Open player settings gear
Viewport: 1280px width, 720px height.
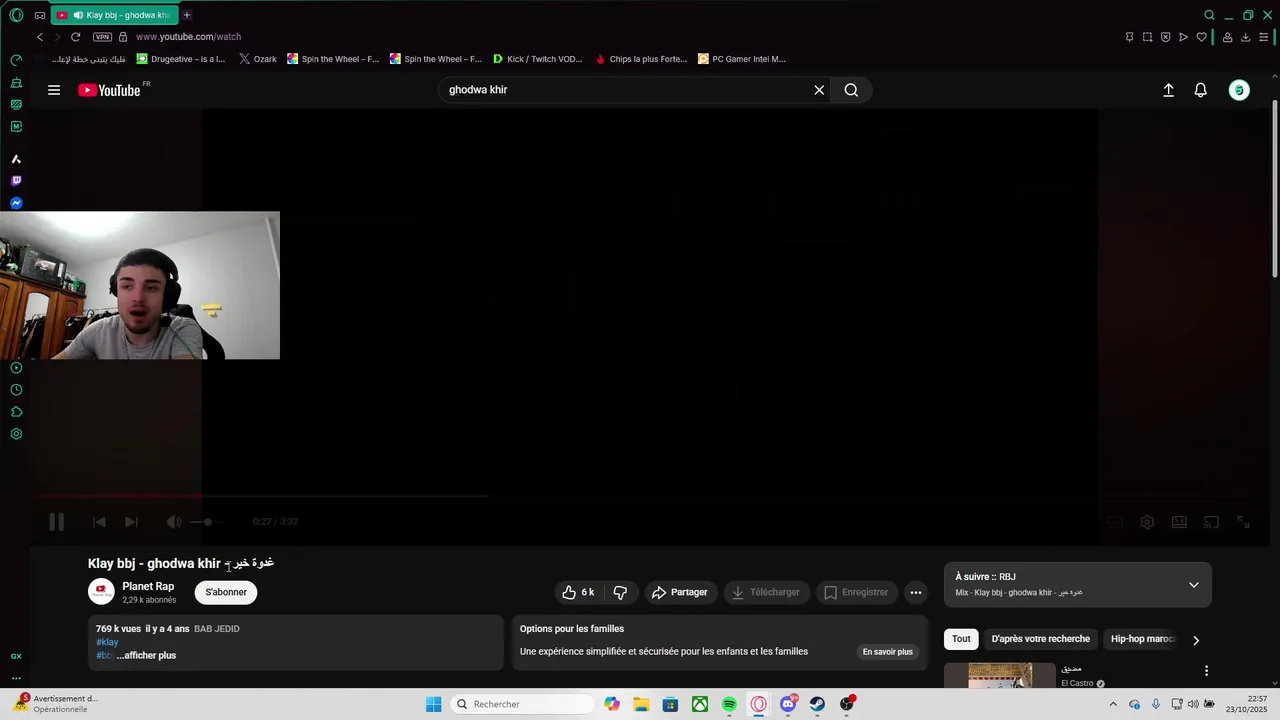point(1147,521)
